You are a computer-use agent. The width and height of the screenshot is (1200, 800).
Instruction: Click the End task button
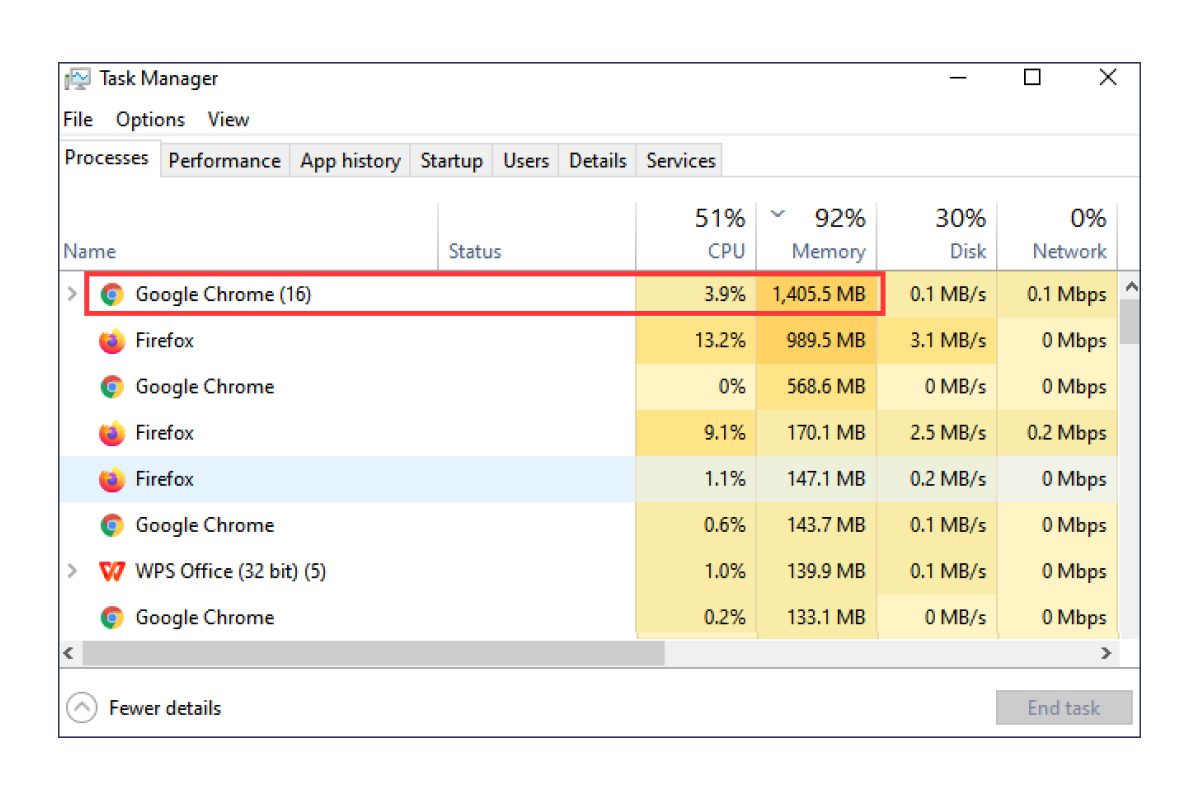(1063, 708)
